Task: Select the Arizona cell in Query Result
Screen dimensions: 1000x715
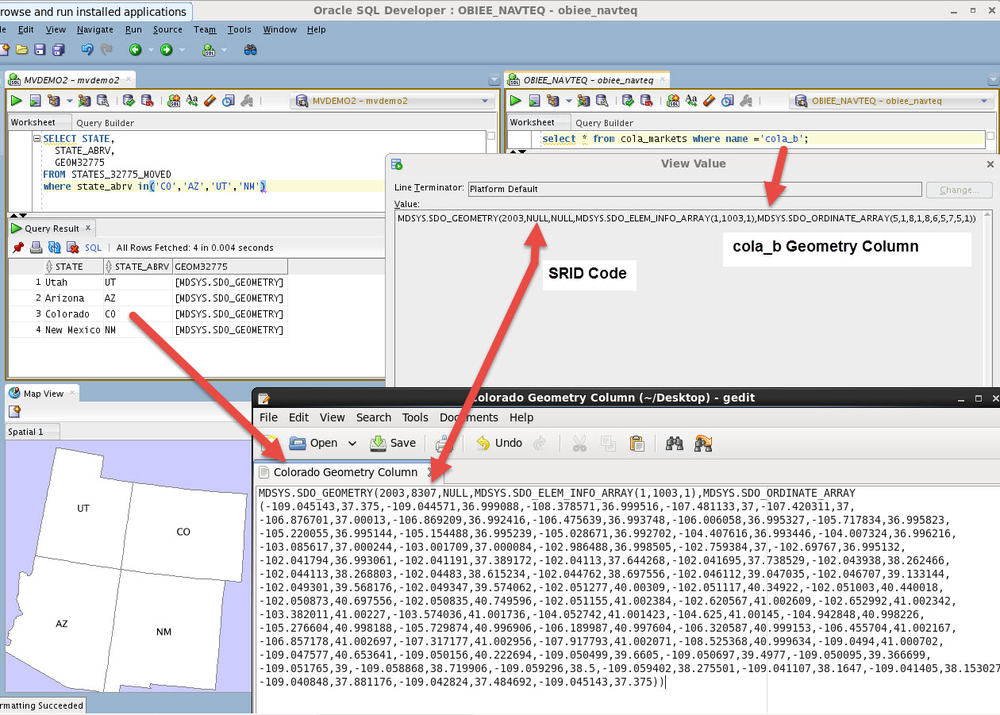Action: pos(73,298)
